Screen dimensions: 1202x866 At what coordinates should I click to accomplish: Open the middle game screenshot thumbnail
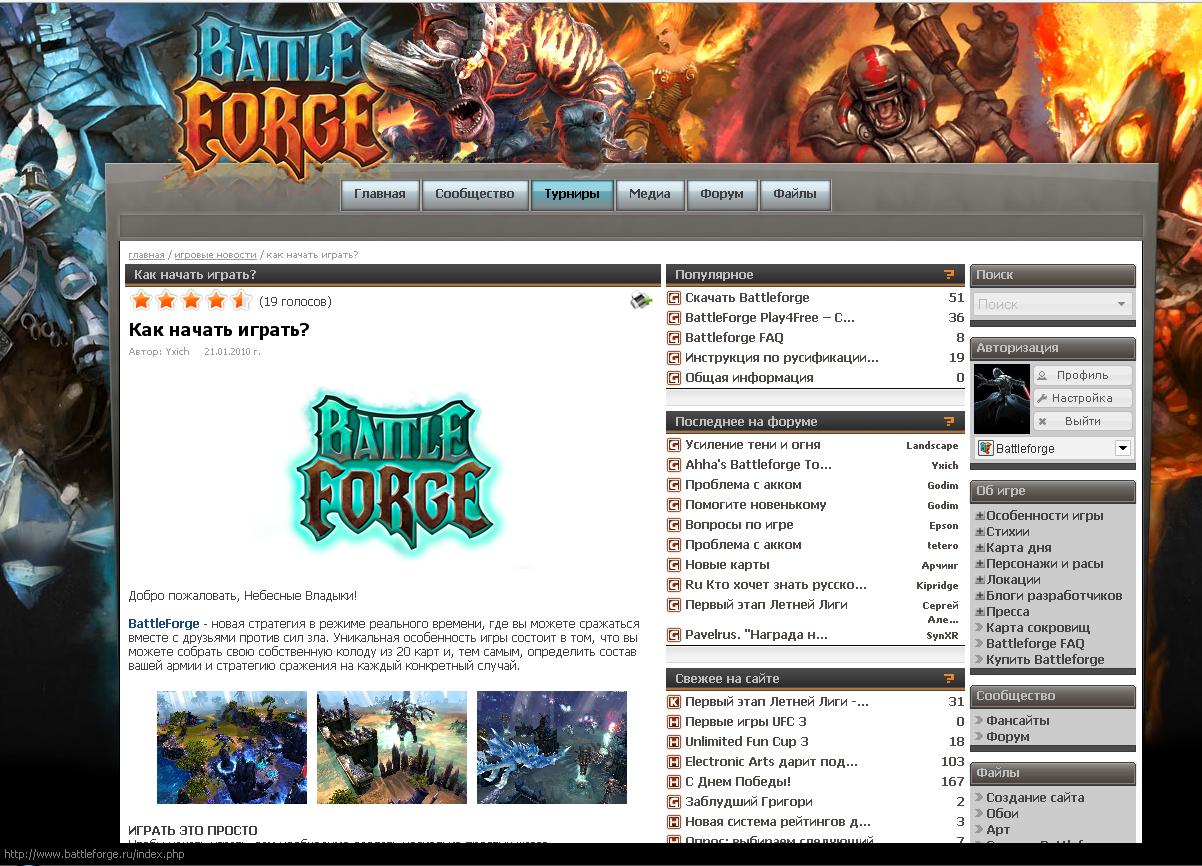[392, 747]
